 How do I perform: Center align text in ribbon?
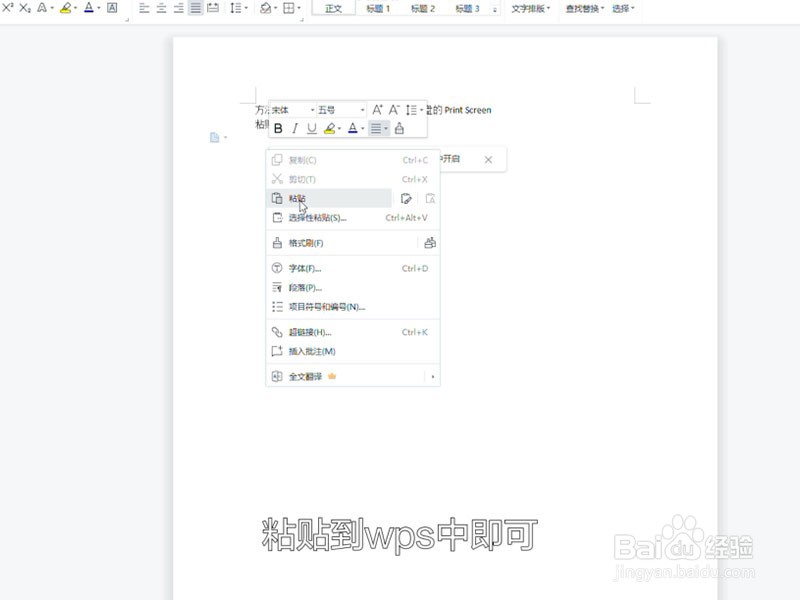click(x=161, y=8)
